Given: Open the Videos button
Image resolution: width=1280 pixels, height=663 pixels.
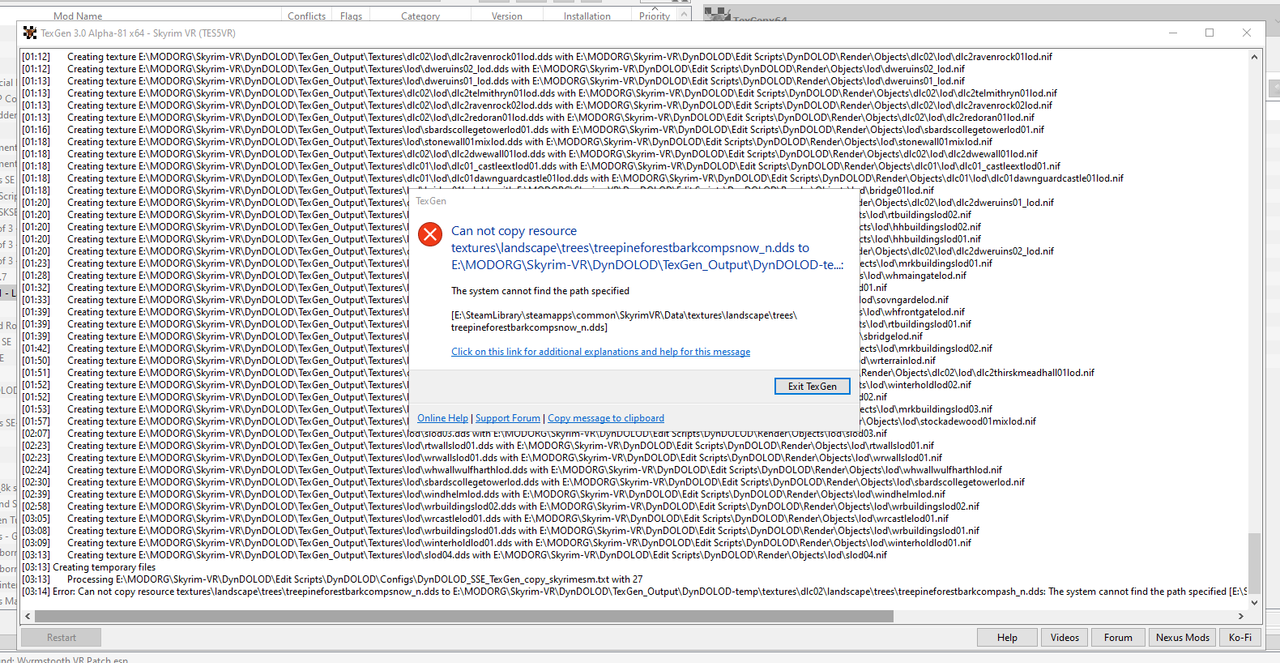Looking at the screenshot, I should (1065, 637).
